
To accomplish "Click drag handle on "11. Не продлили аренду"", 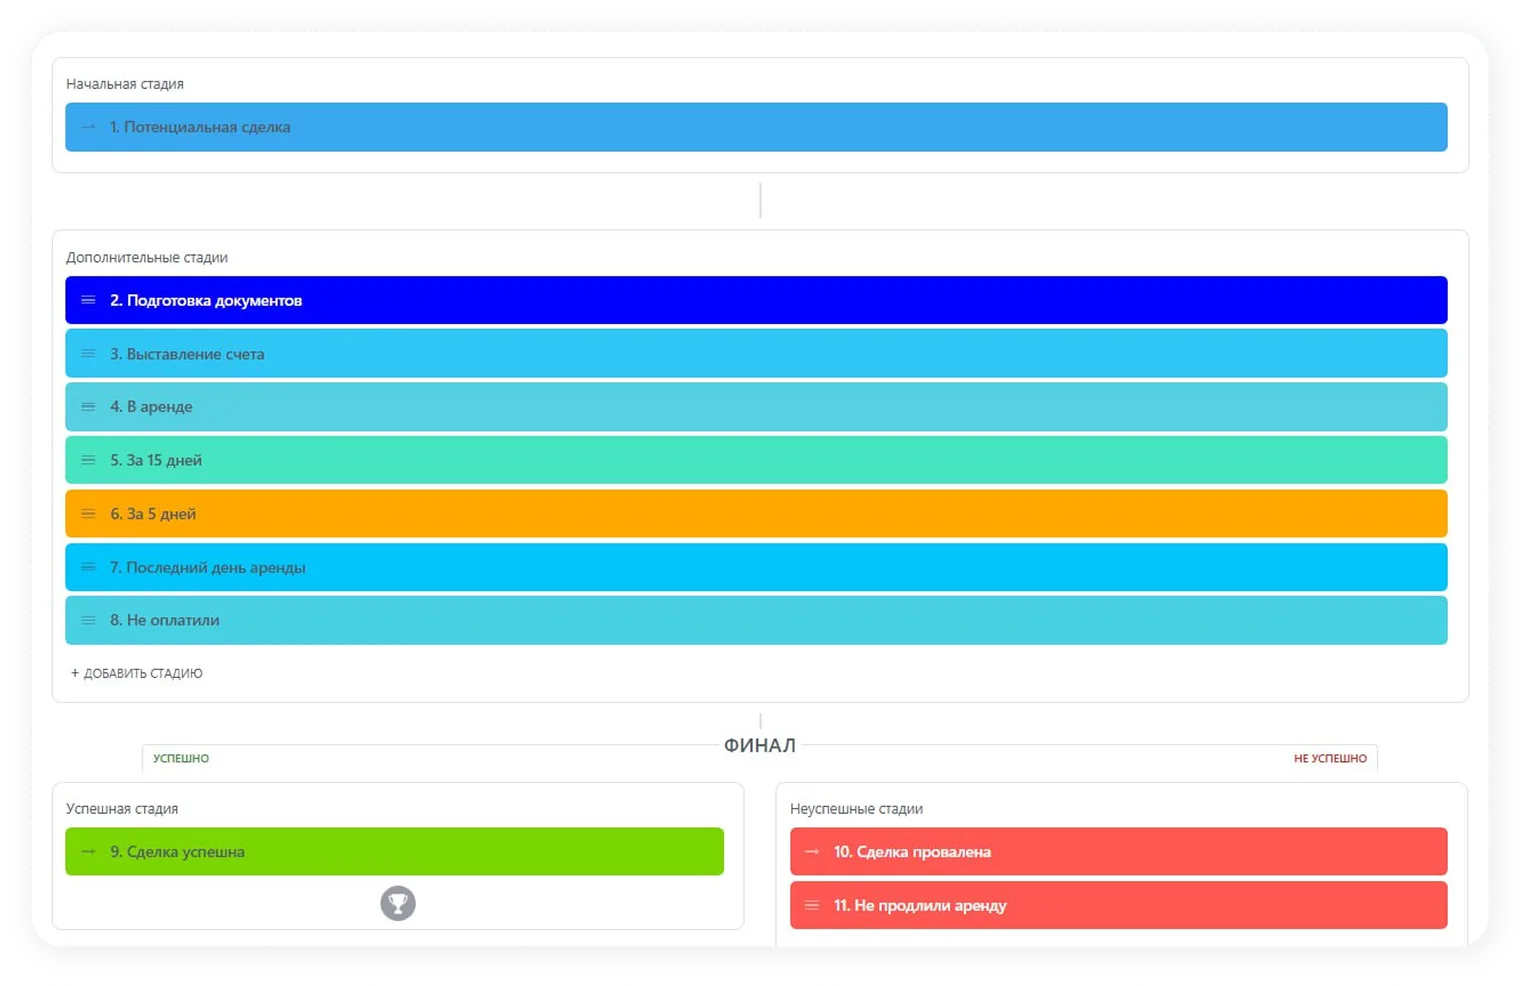I will tap(812, 905).
